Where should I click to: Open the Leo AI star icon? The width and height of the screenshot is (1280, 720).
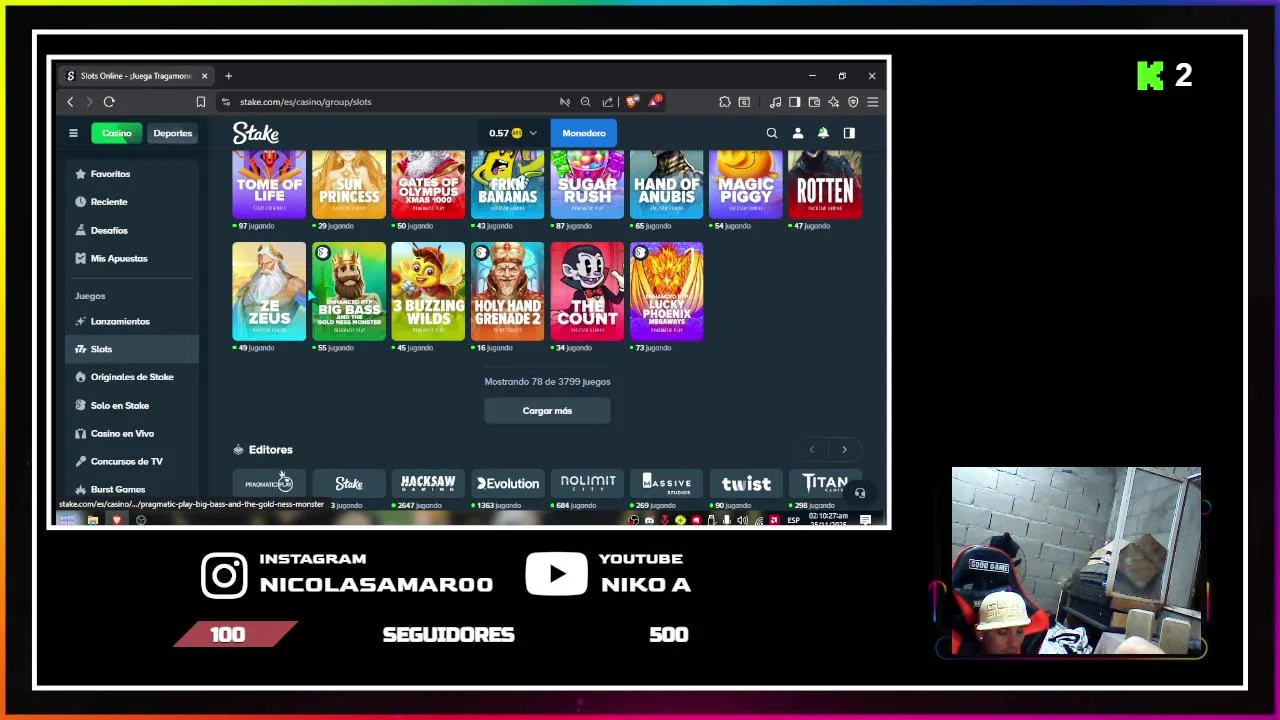[x=833, y=102]
